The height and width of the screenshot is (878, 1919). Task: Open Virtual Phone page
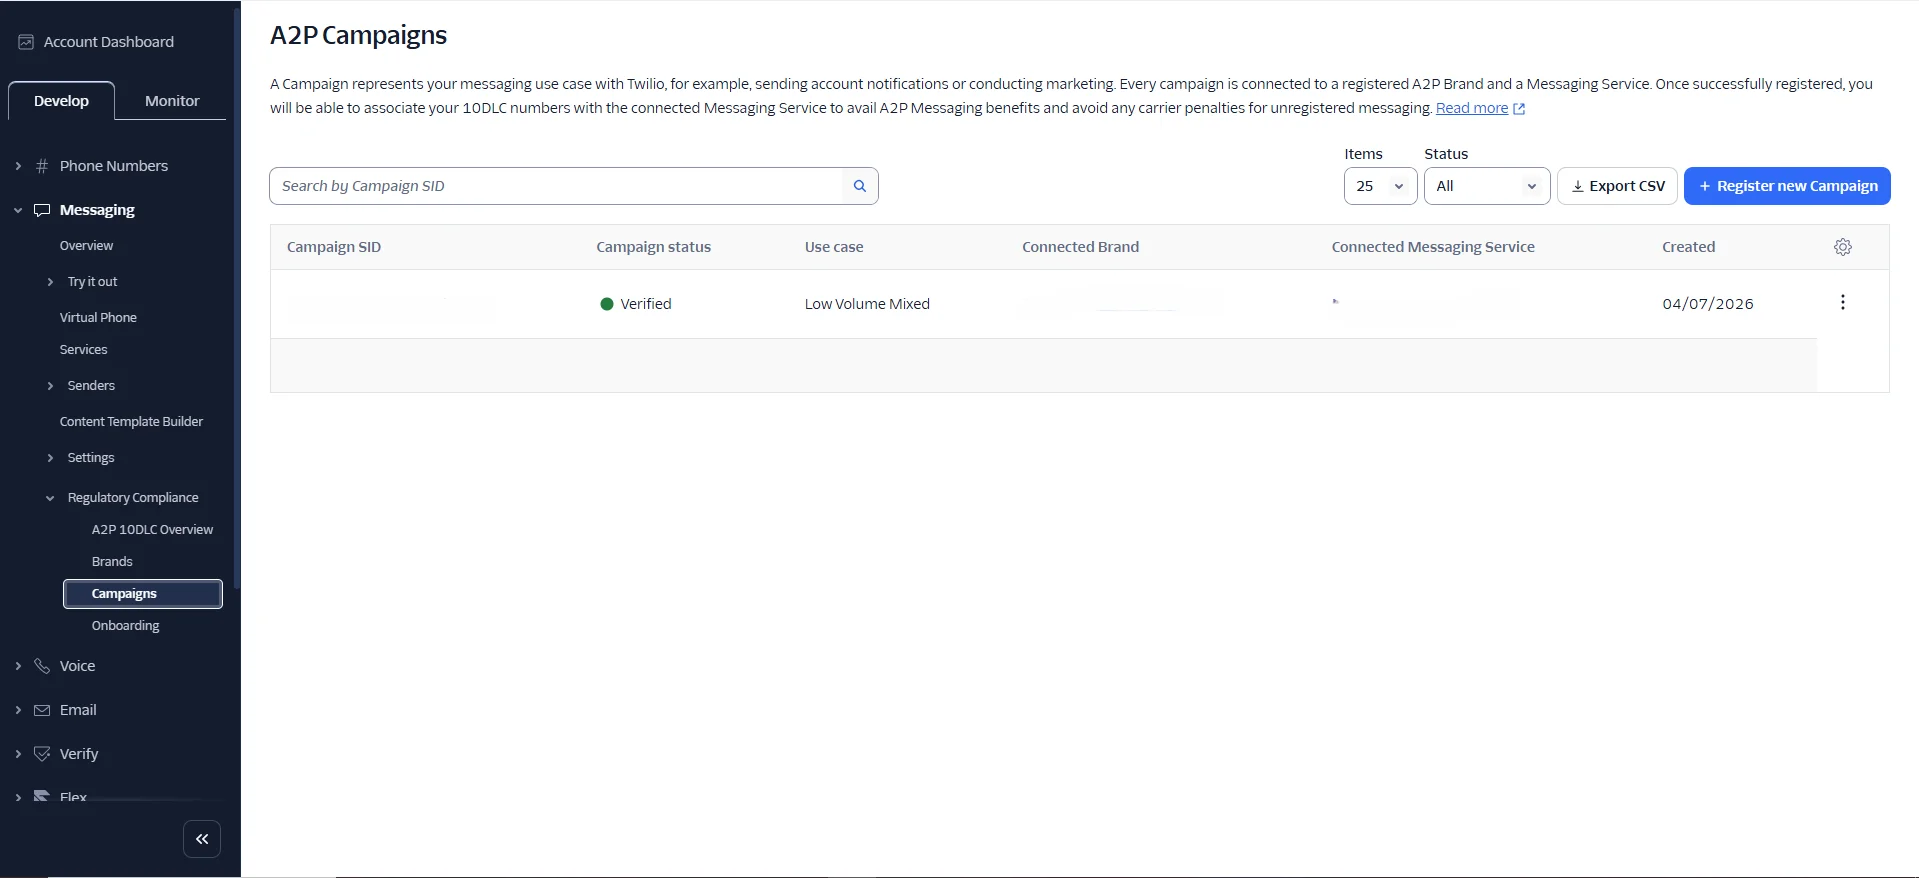click(x=98, y=318)
